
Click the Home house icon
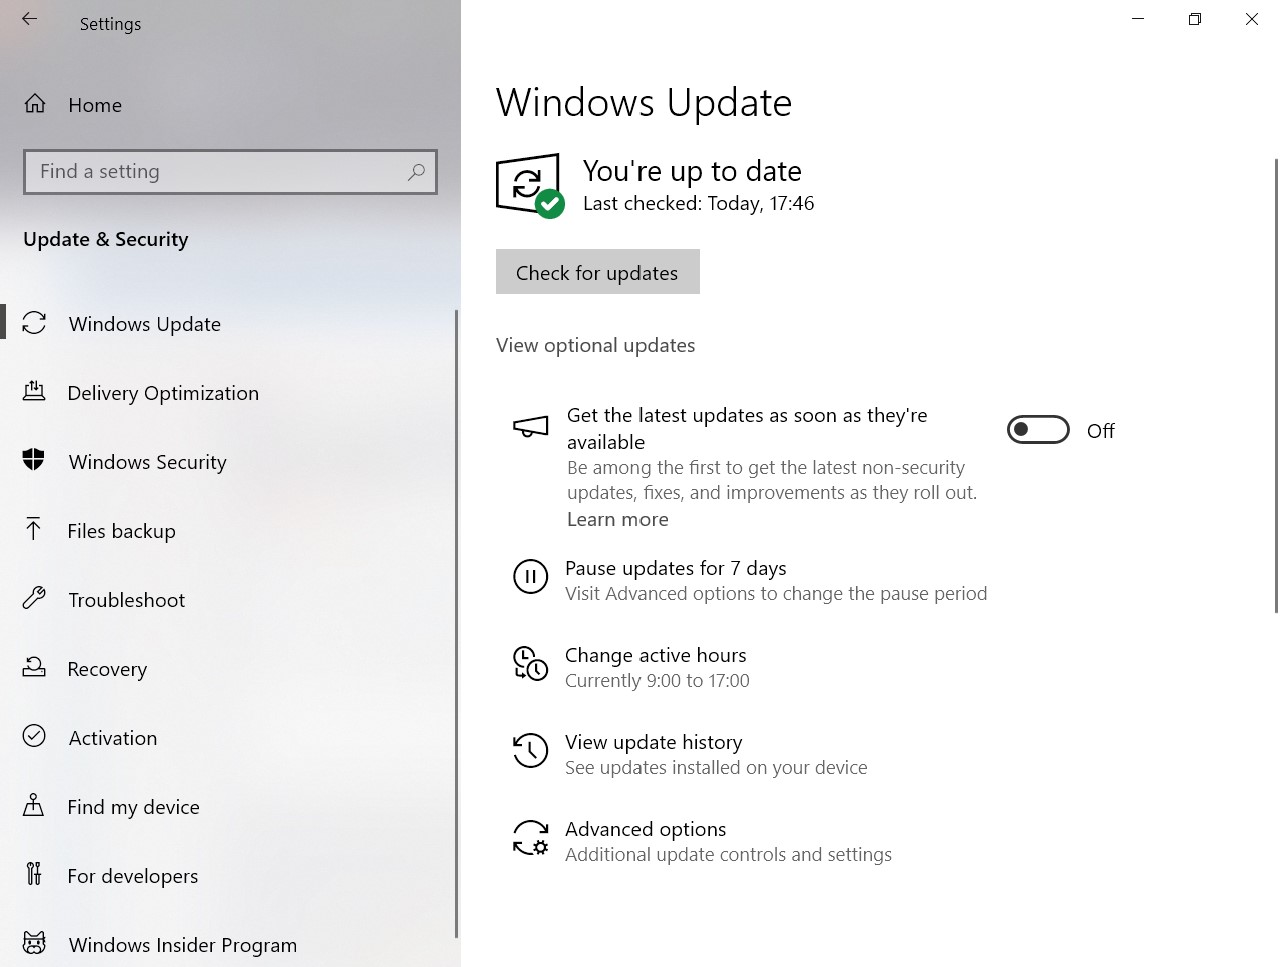click(35, 104)
